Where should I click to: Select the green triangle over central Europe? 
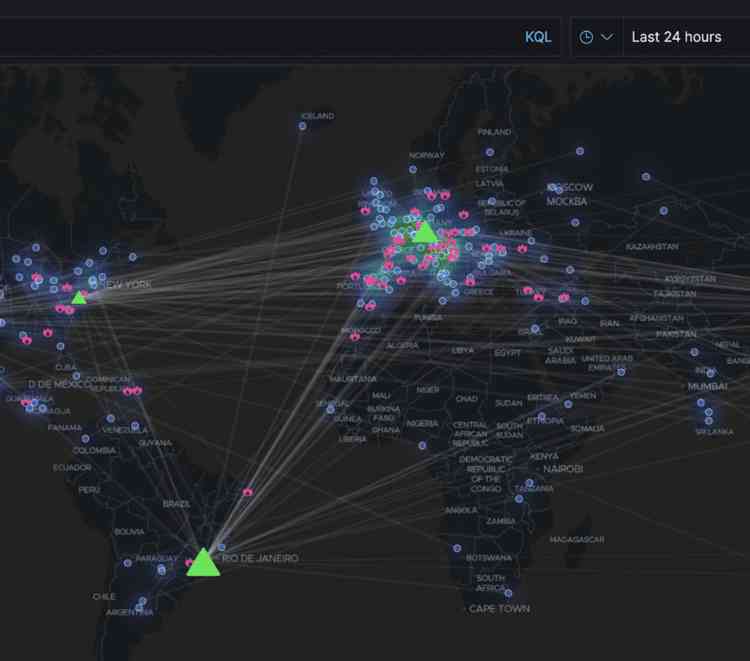coord(425,232)
